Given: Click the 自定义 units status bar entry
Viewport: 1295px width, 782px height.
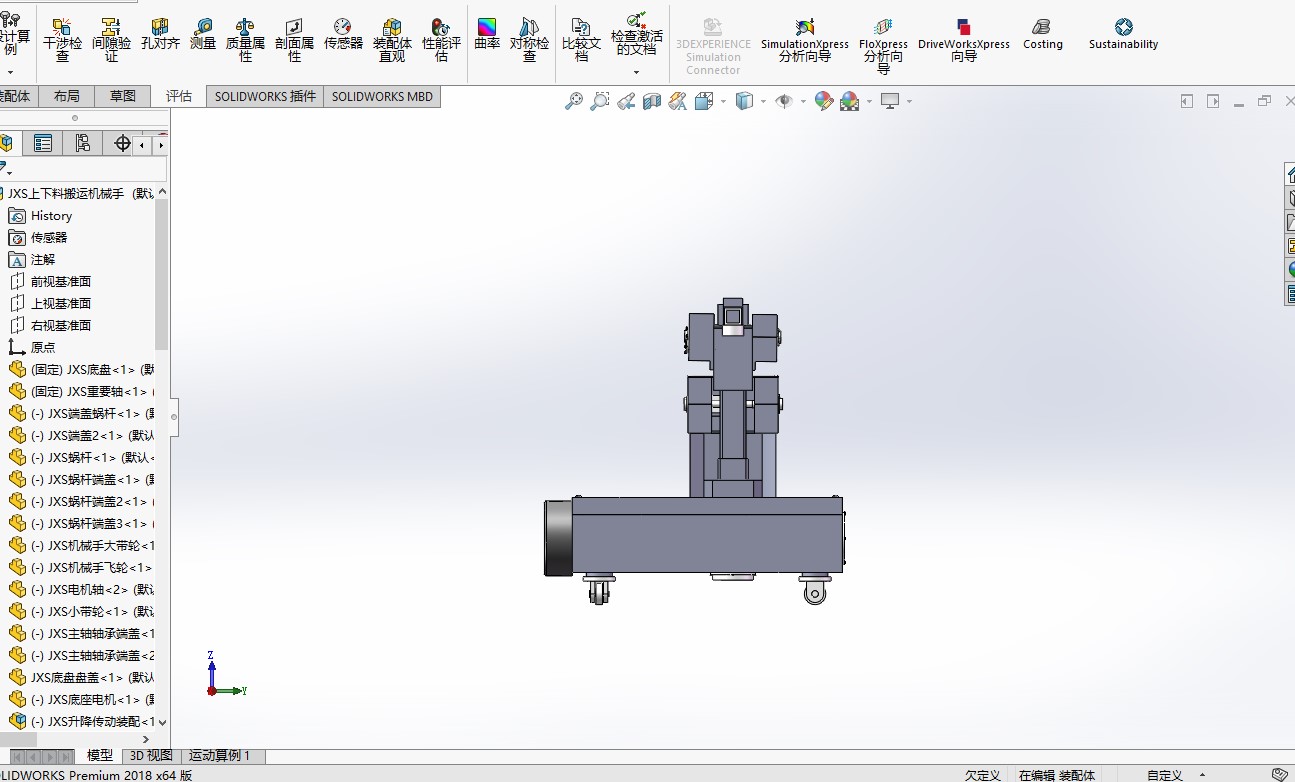Looking at the screenshot, I should pyautogui.click(x=1165, y=775).
